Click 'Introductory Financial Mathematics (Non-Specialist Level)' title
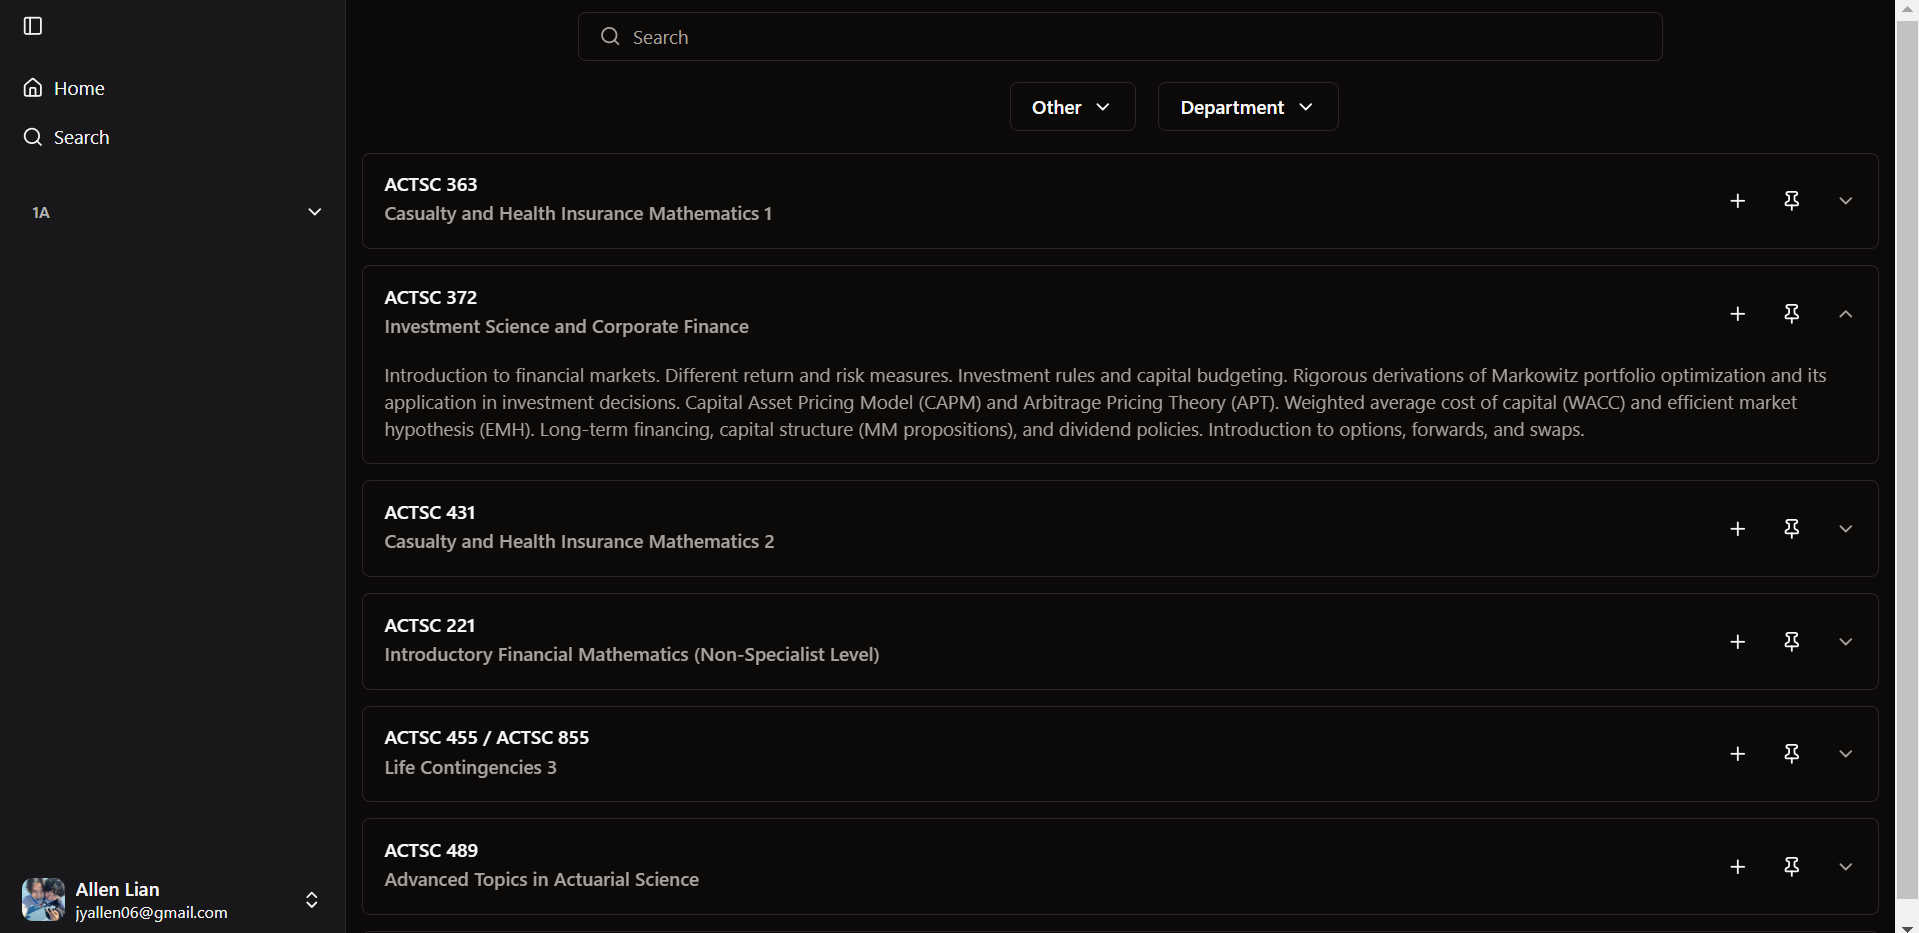The height and width of the screenshot is (933, 1919). click(632, 655)
